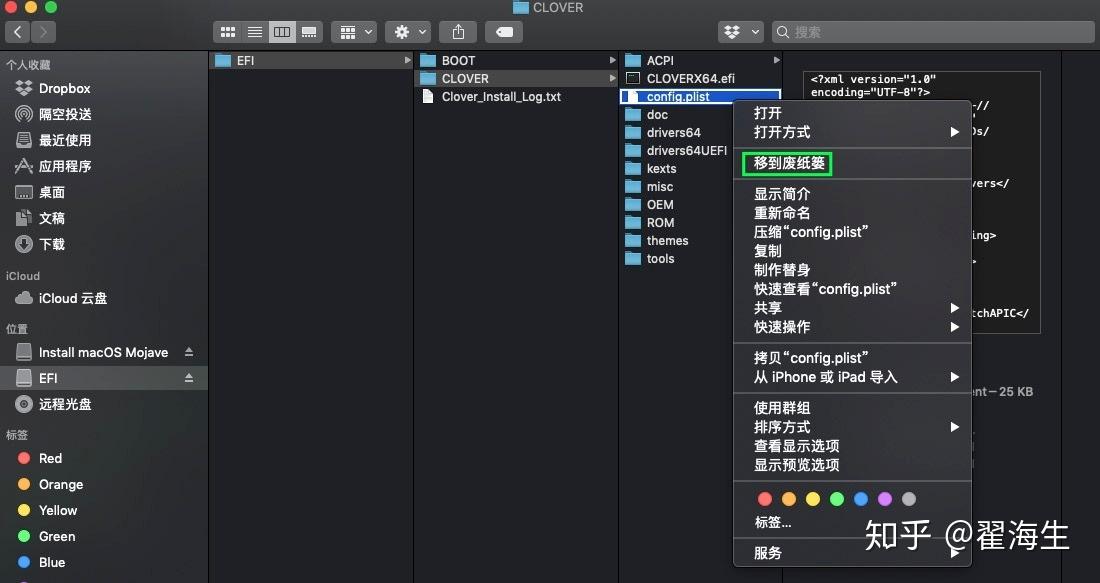Open the group-by arrangement dropdown

click(354, 32)
